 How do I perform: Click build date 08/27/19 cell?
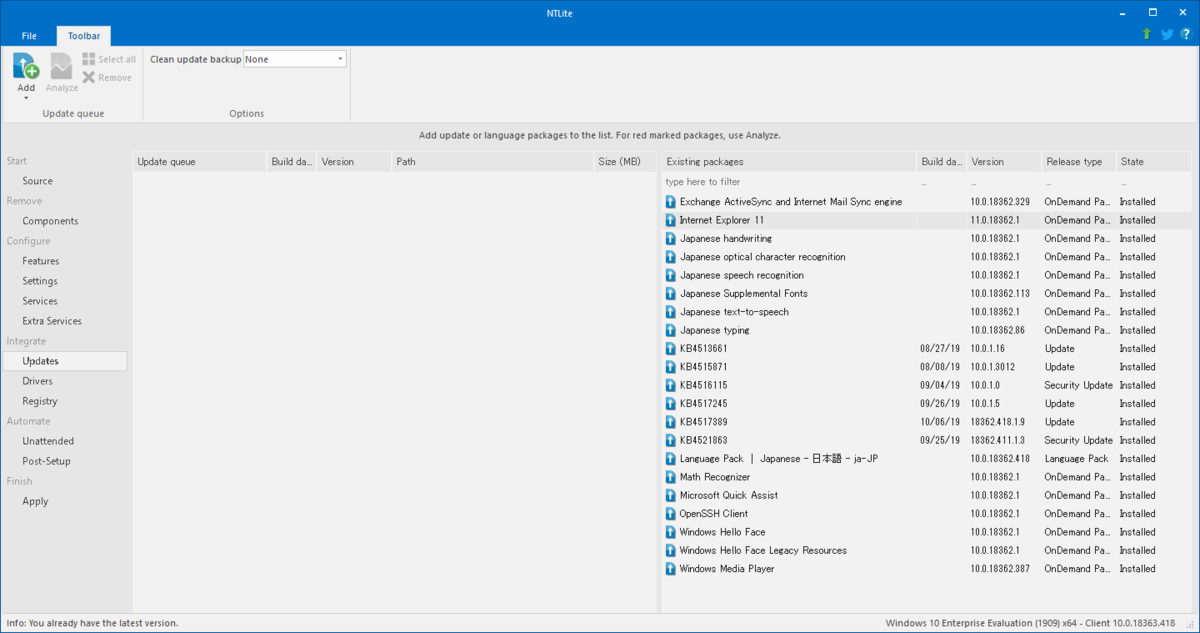click(939, 348)
